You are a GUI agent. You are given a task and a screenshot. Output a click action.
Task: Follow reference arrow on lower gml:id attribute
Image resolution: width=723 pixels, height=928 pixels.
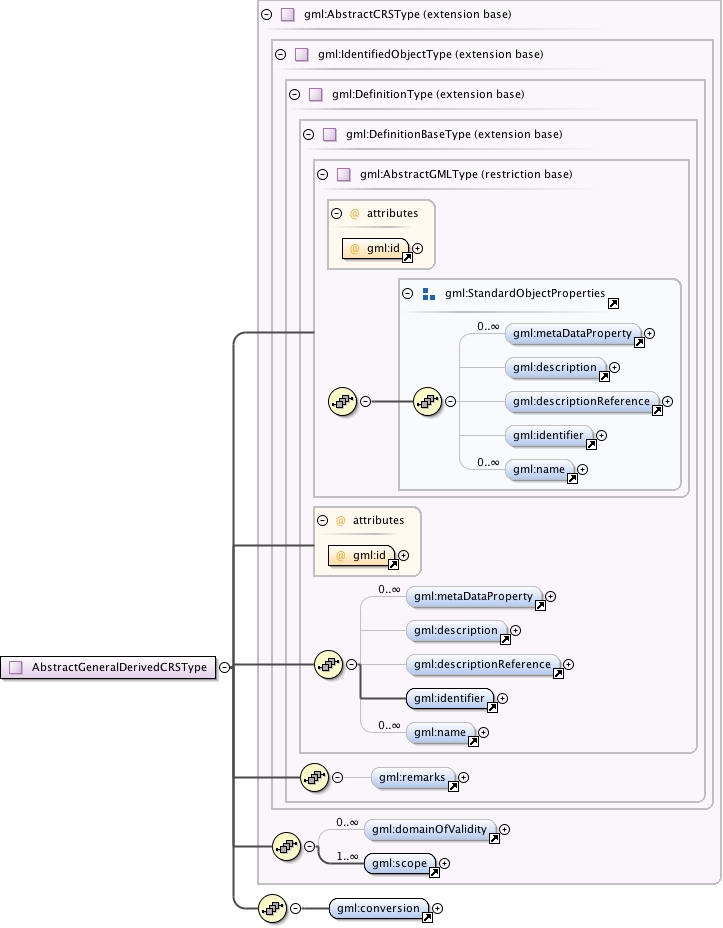[393, 565]
